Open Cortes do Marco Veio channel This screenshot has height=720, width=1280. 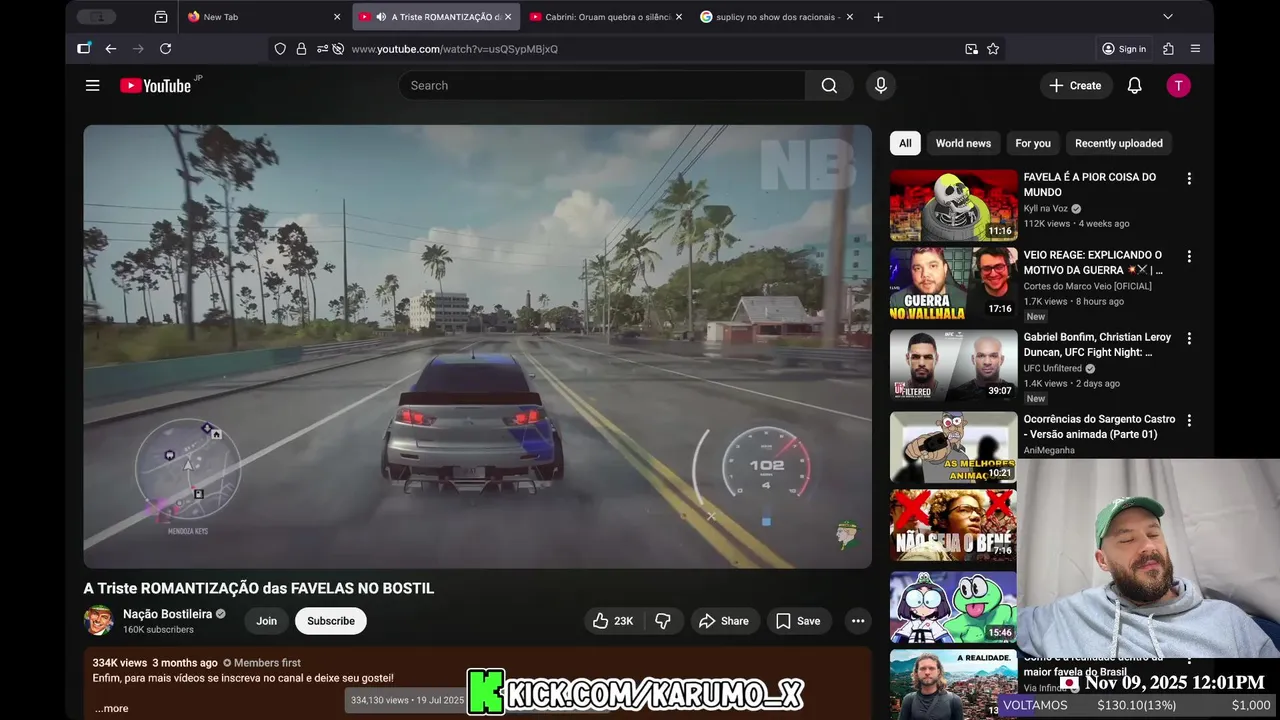click(x=1087, y=286)
